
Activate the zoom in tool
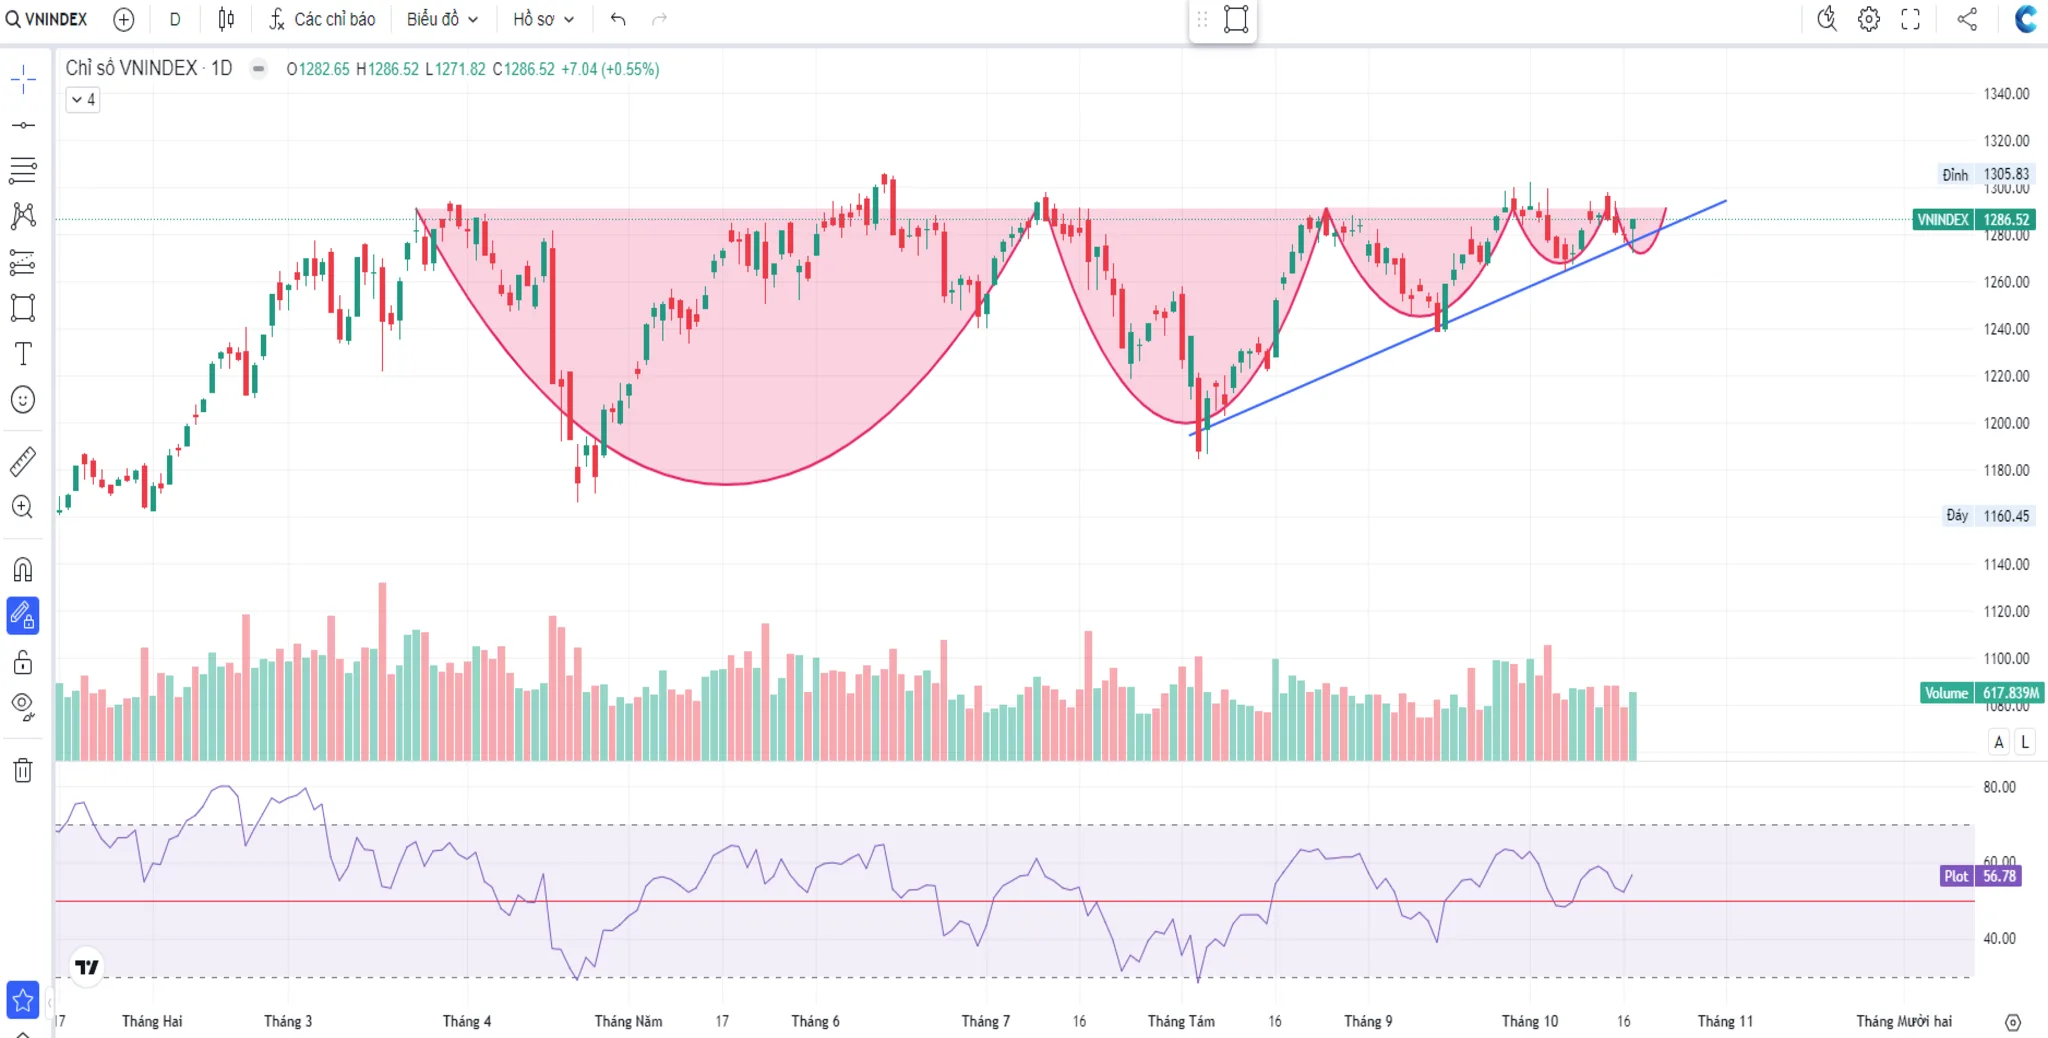pyautogui.click(x=23, y=507)
